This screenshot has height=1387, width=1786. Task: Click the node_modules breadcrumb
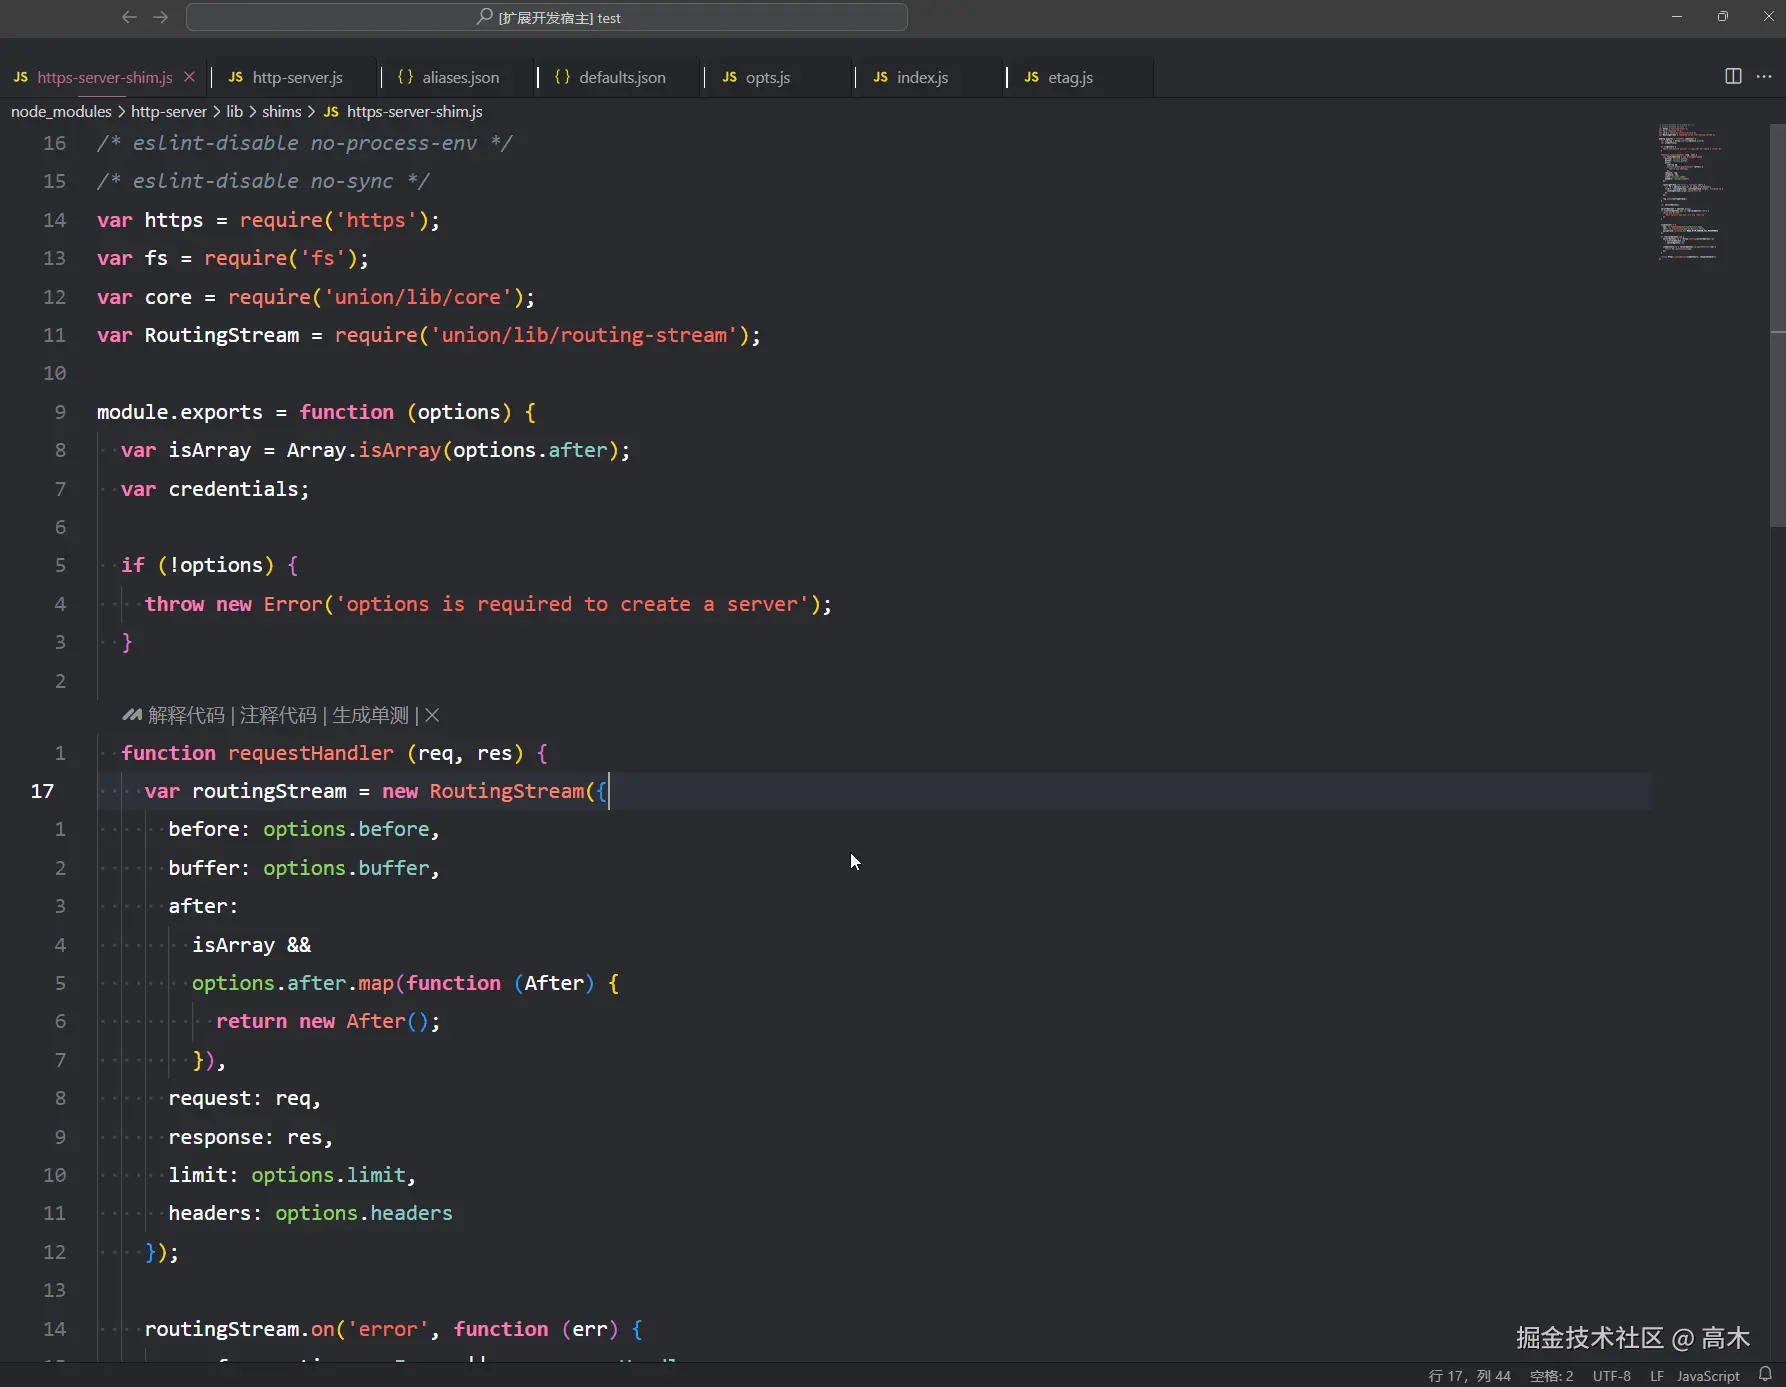[61, 111]
